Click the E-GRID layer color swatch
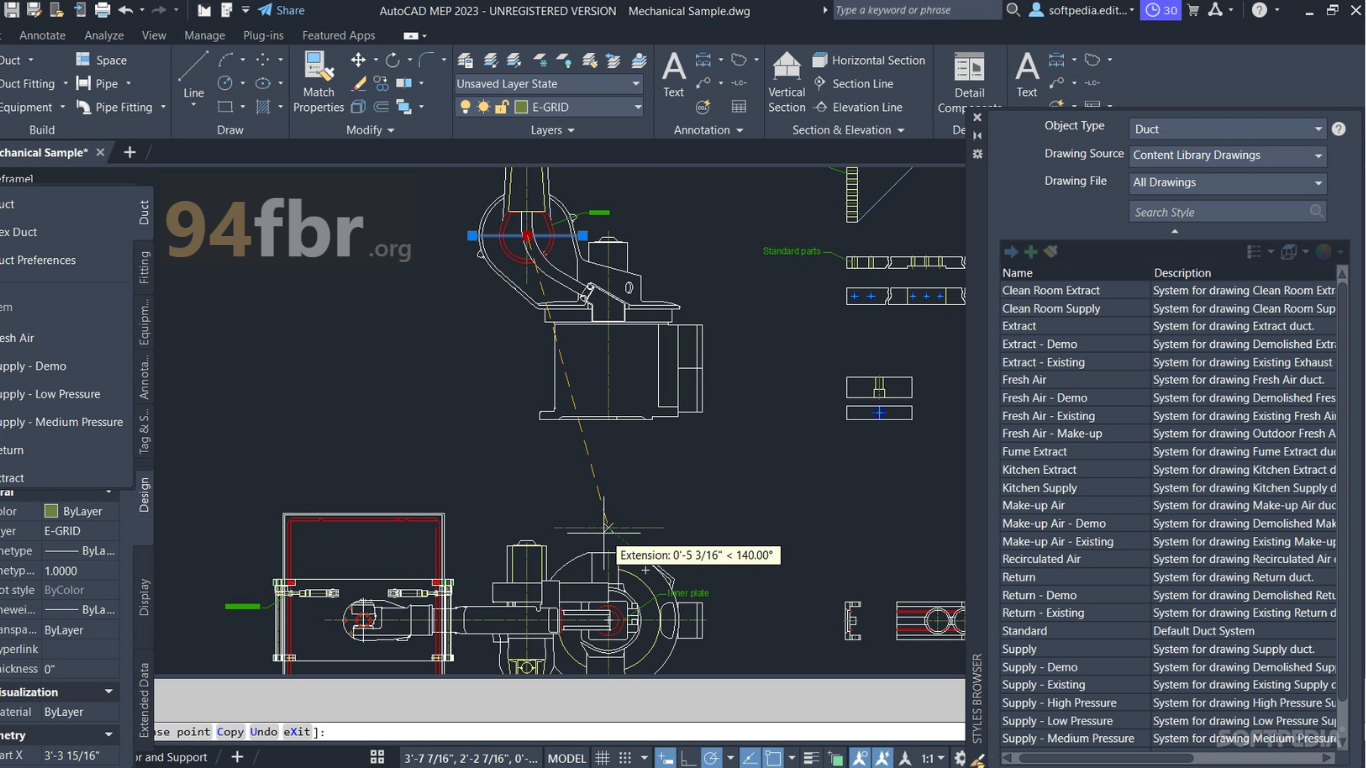Image resolution: width=1366 pixels, height=768 pixels. click(521, 107)
